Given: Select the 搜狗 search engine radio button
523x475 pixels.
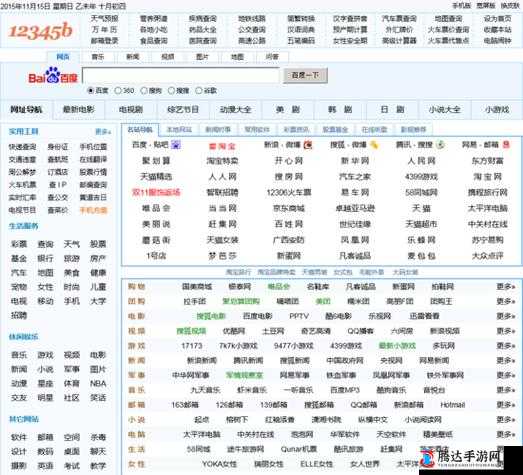Looking at the screenshot, I should 144,90.
